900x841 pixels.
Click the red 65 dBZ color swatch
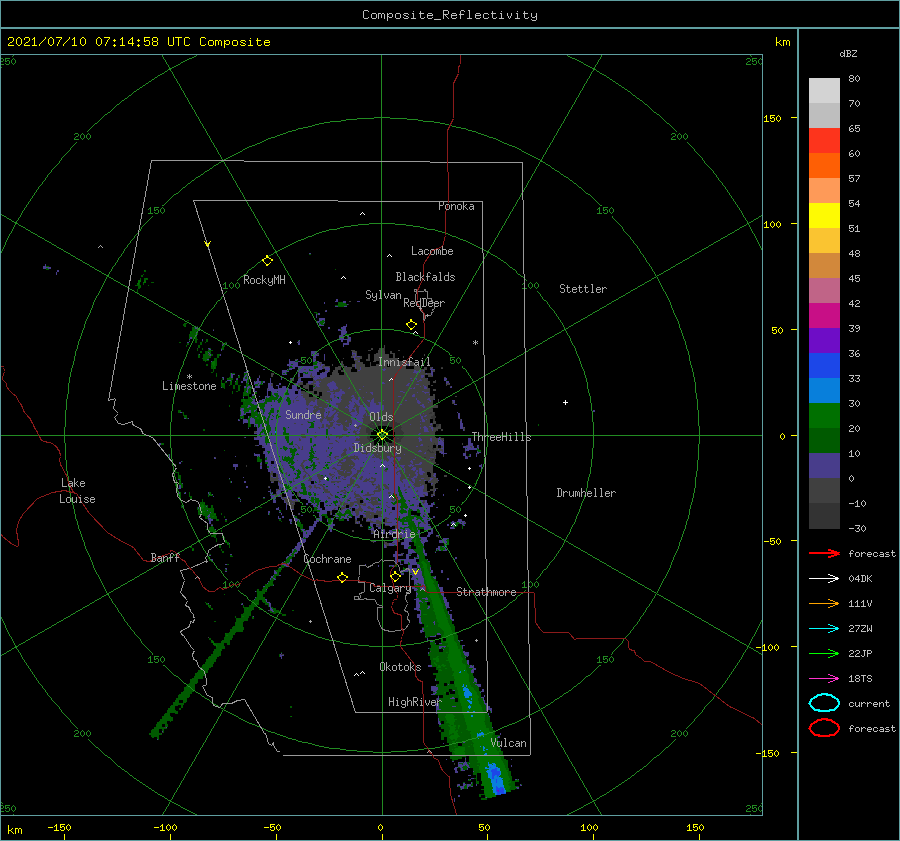point(824,140)
